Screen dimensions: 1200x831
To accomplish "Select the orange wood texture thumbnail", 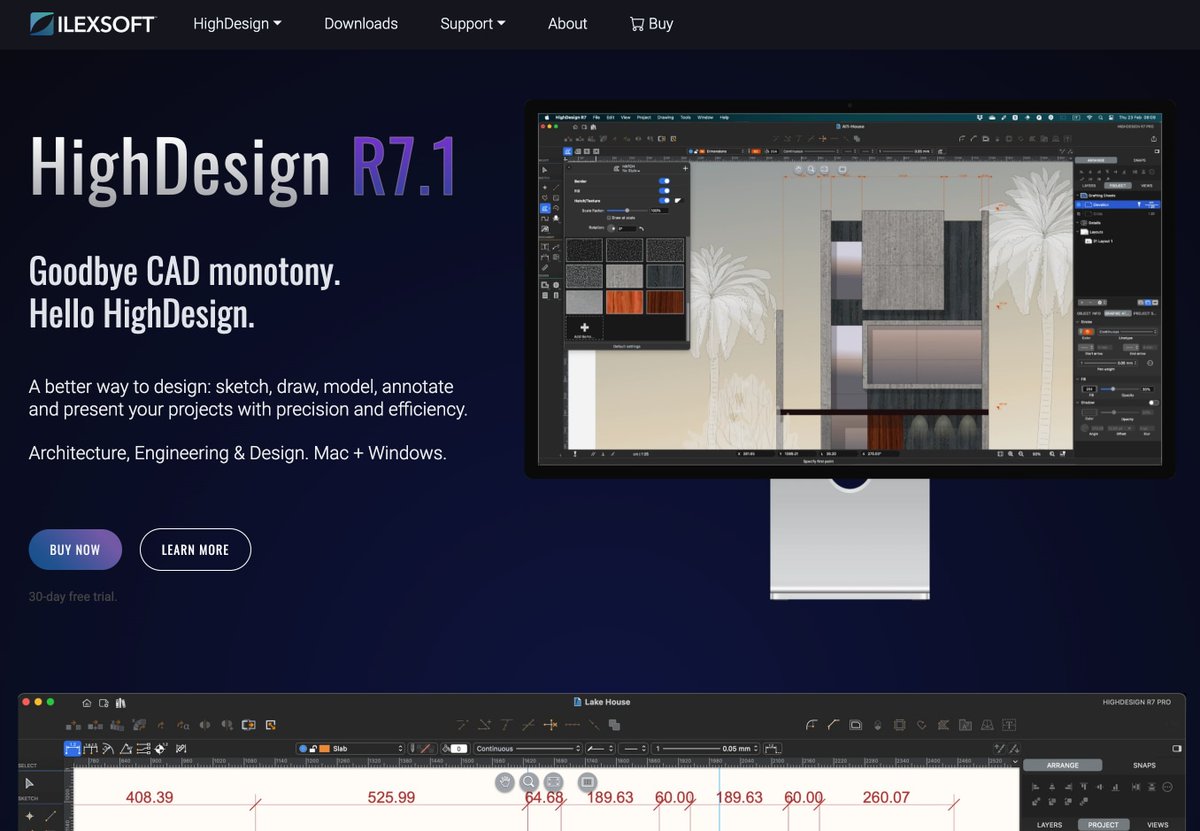I will coord(625,302).
